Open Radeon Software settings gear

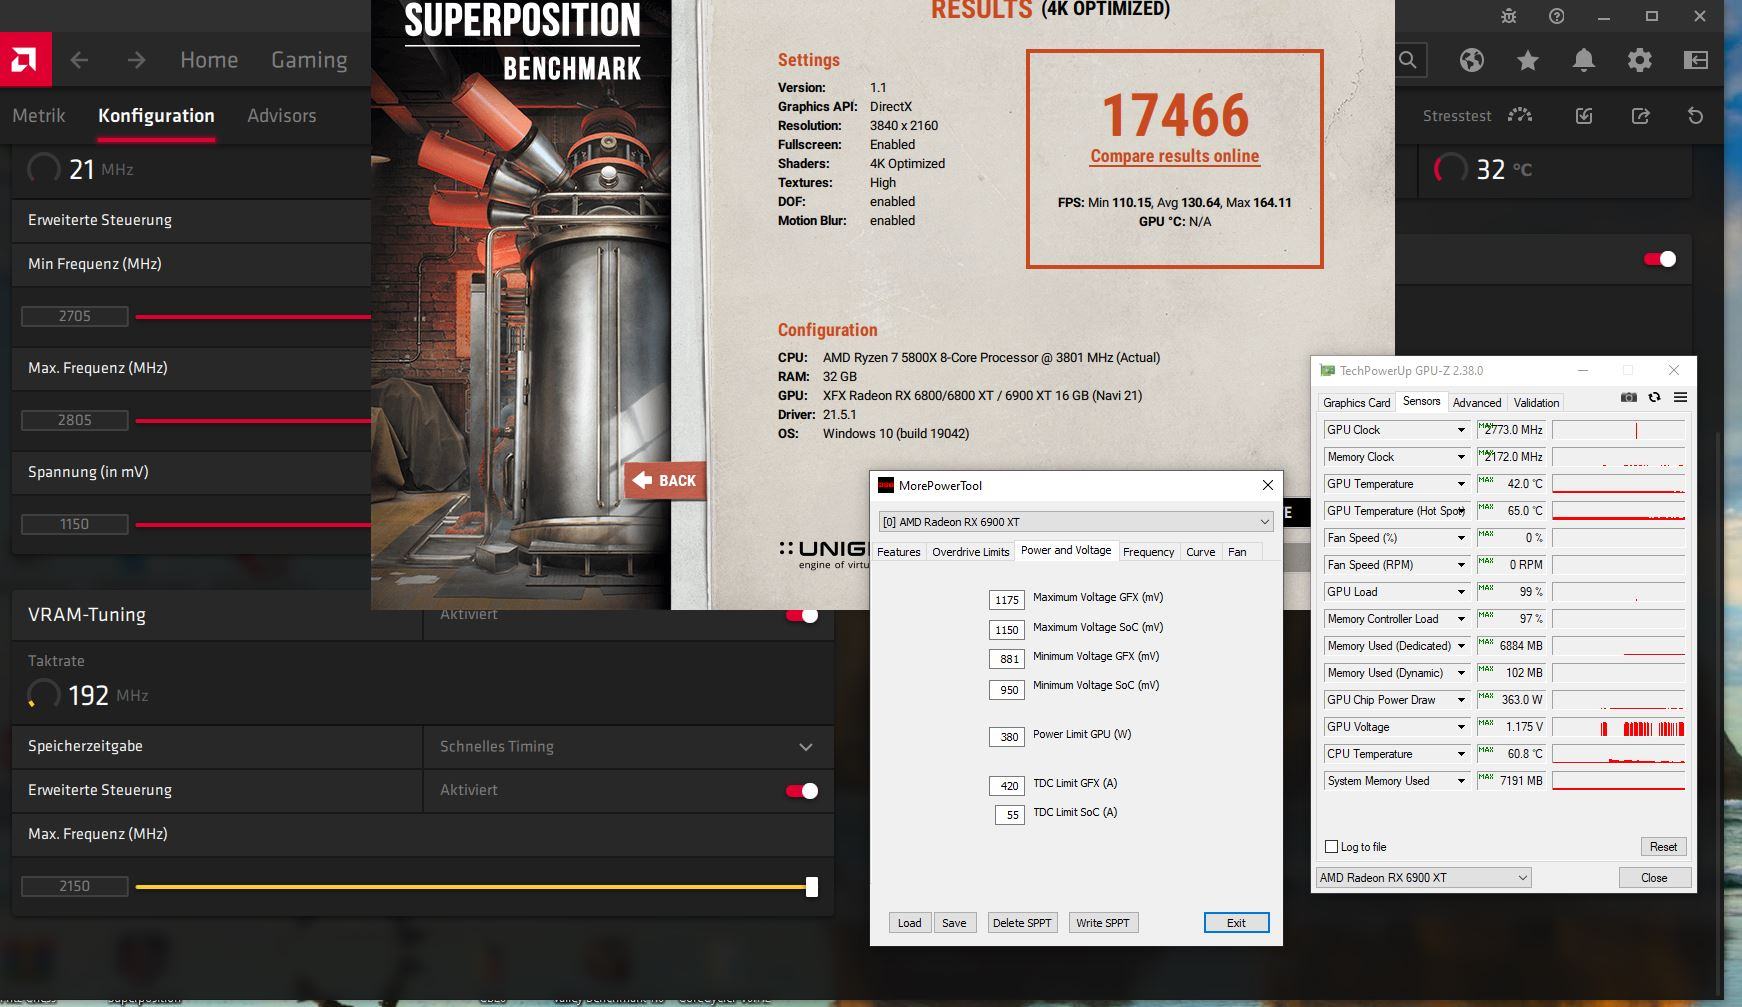coord(1639,60)
